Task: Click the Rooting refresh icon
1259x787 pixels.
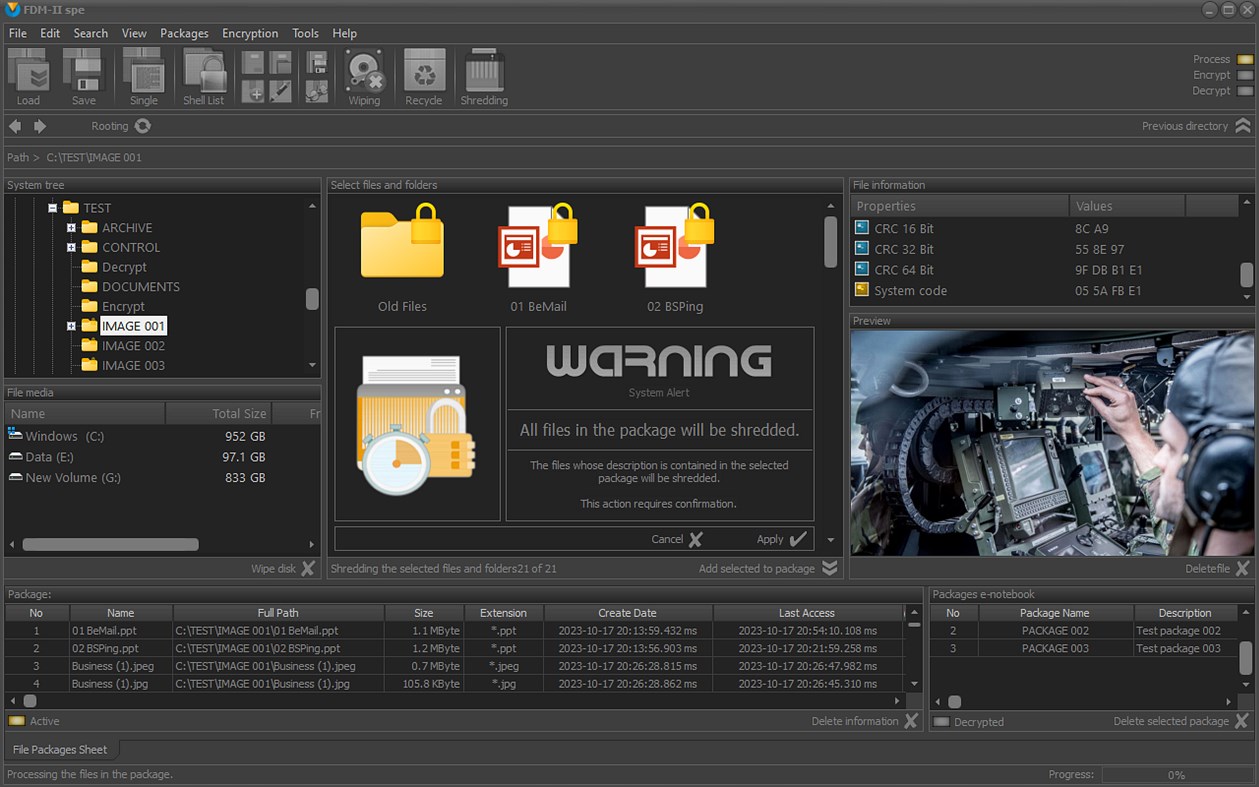Action: pyautogui.click(x=143, y=126)
